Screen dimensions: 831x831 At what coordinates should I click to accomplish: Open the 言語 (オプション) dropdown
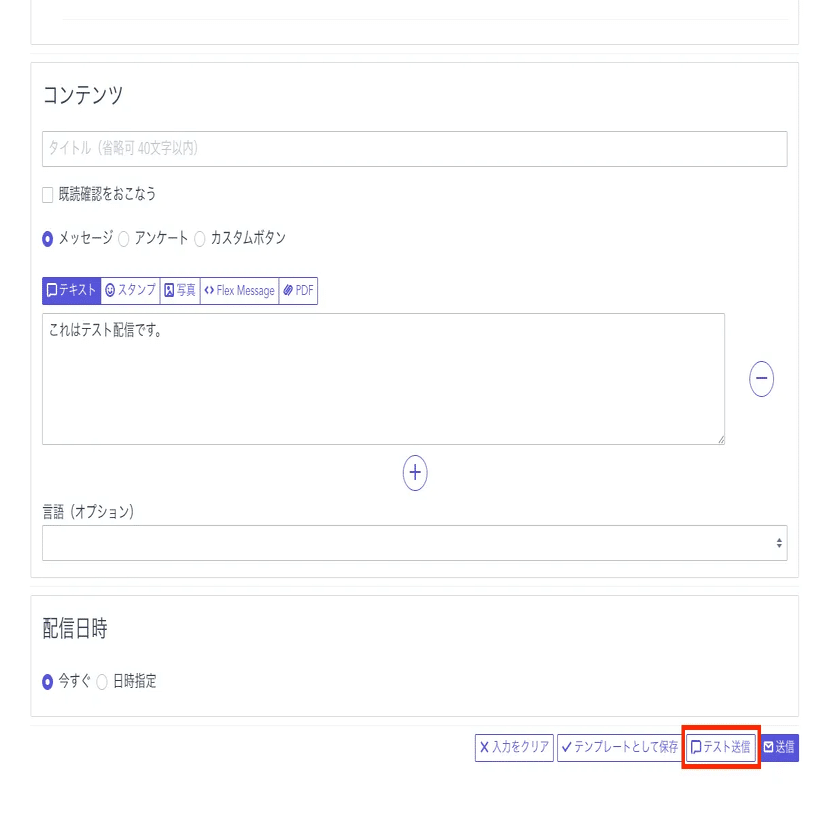pyautogui.click(x=413, y=543)
